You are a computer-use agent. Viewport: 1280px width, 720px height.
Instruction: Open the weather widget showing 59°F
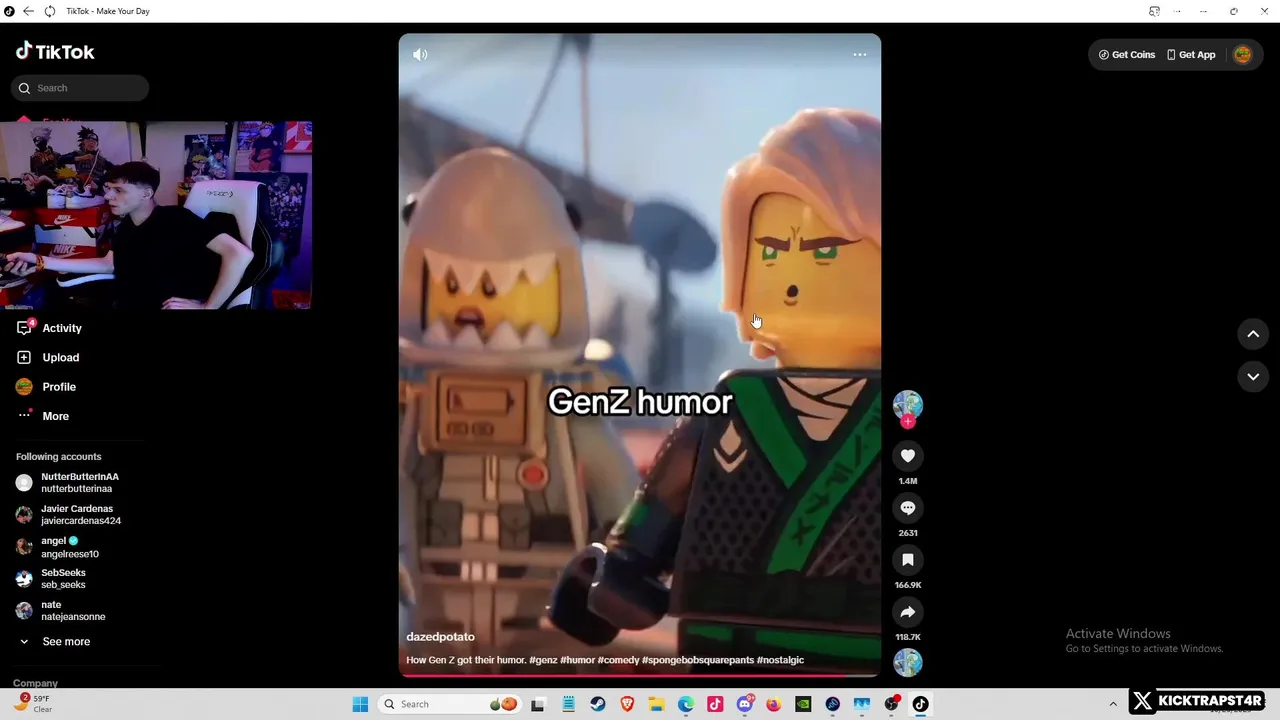(x=32, y=703)
